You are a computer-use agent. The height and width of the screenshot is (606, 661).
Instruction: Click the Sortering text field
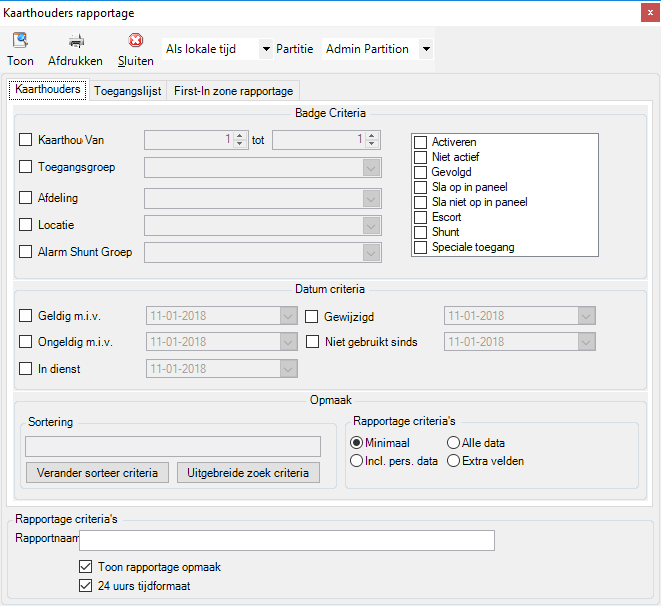tap(173, 446)
